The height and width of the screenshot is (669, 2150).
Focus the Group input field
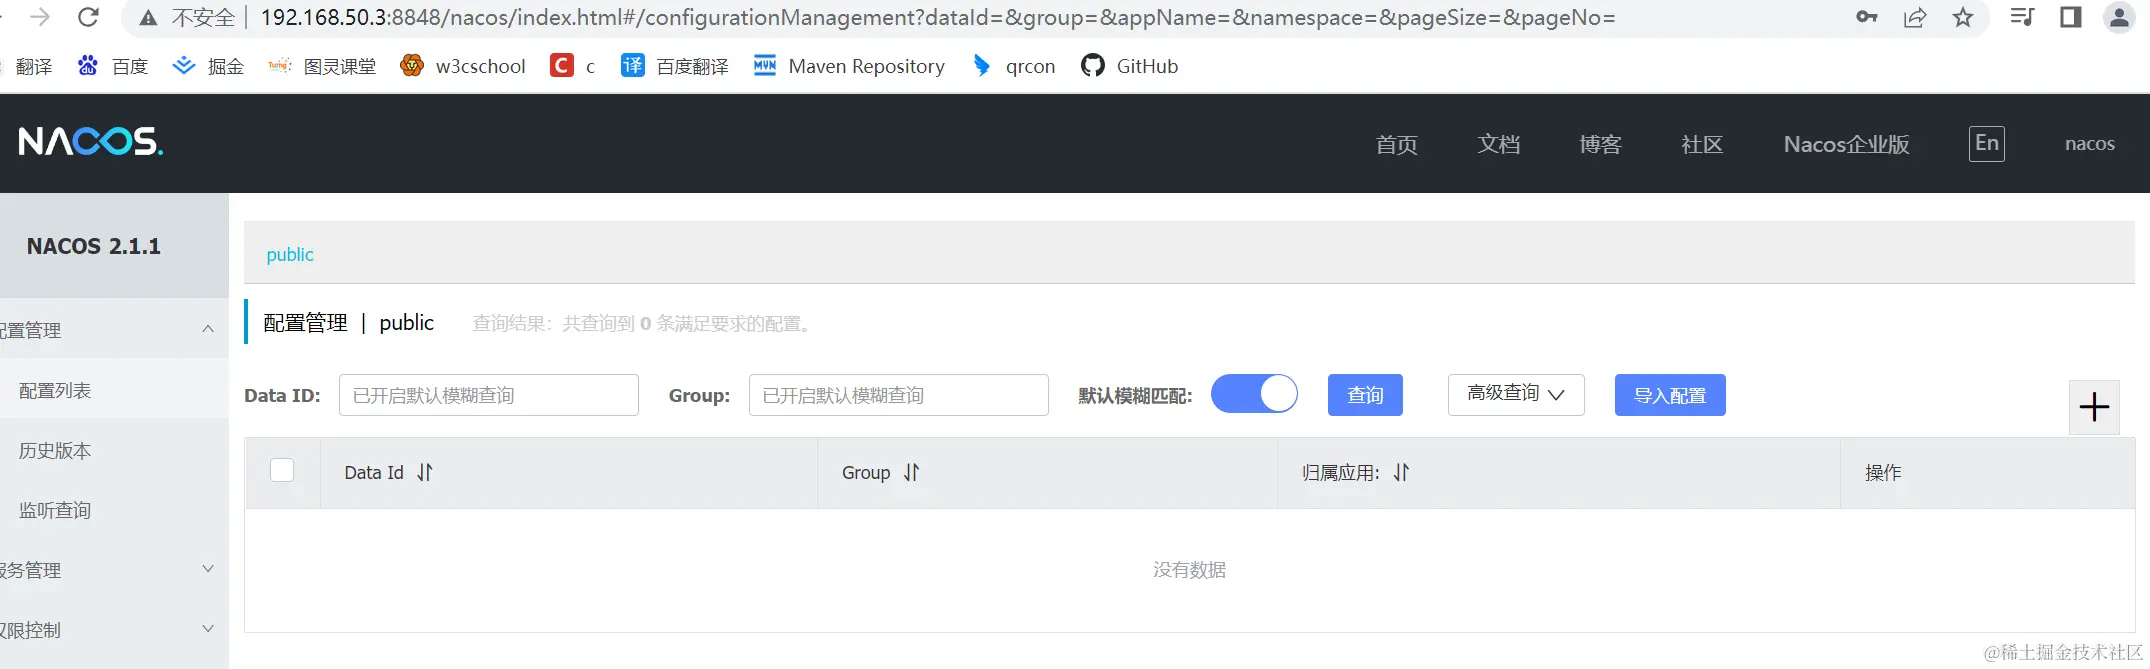click(x=899, y=395)
